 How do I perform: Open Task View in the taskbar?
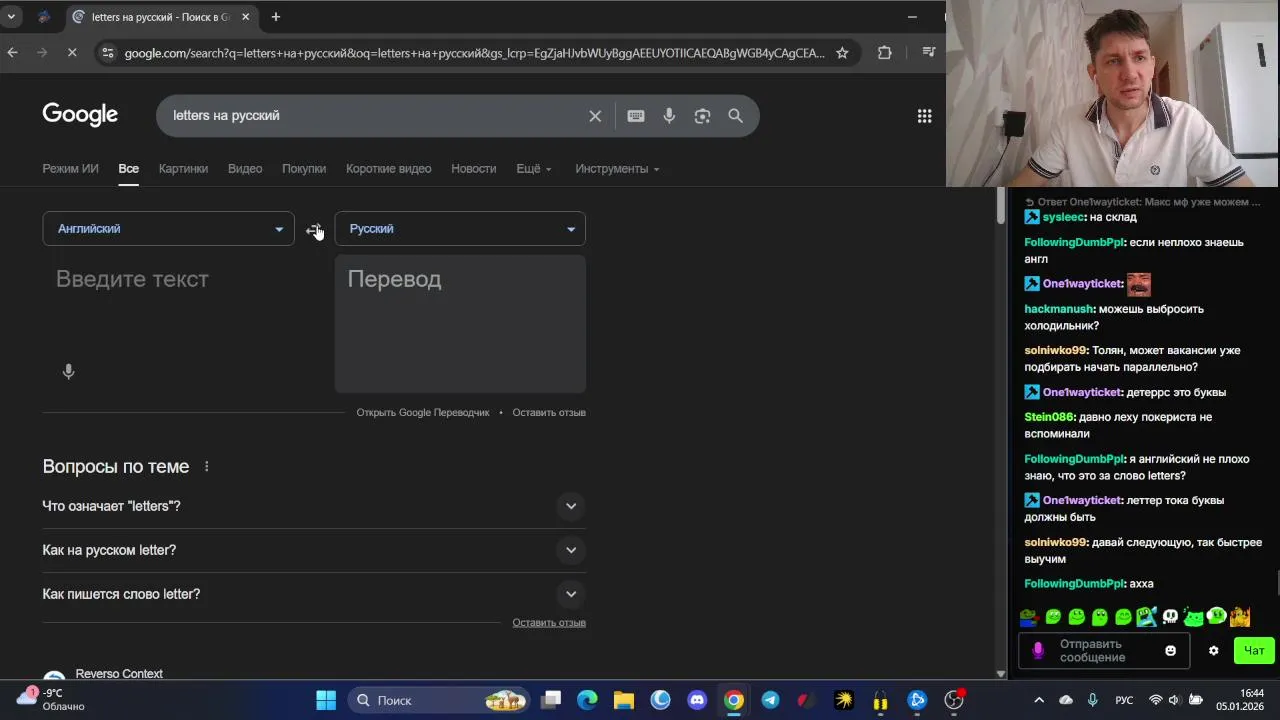point(551,700)
